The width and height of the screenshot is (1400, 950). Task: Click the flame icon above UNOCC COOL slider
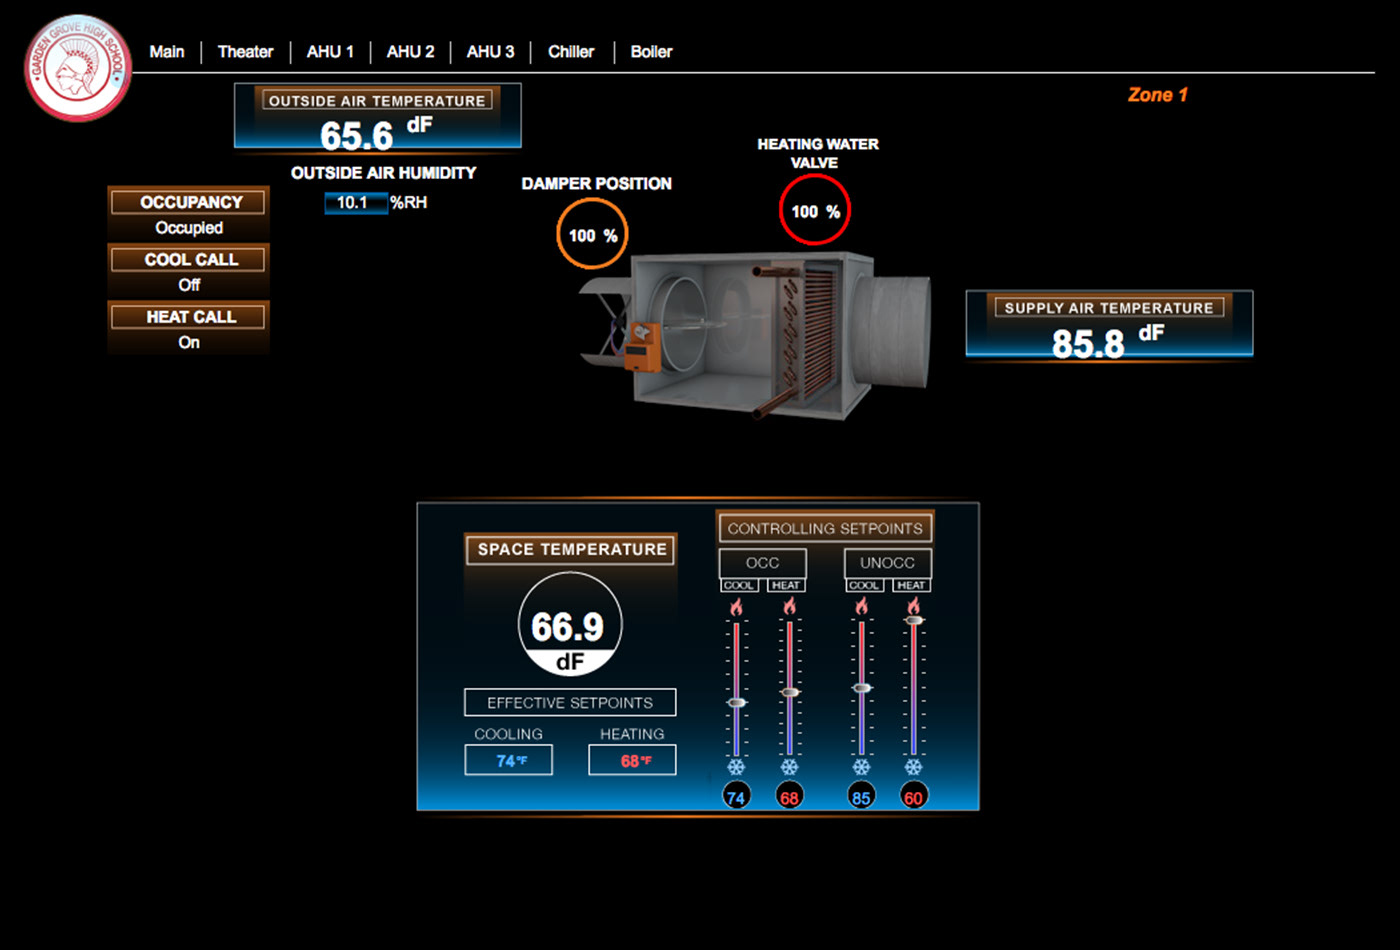(x=862, y=606)
